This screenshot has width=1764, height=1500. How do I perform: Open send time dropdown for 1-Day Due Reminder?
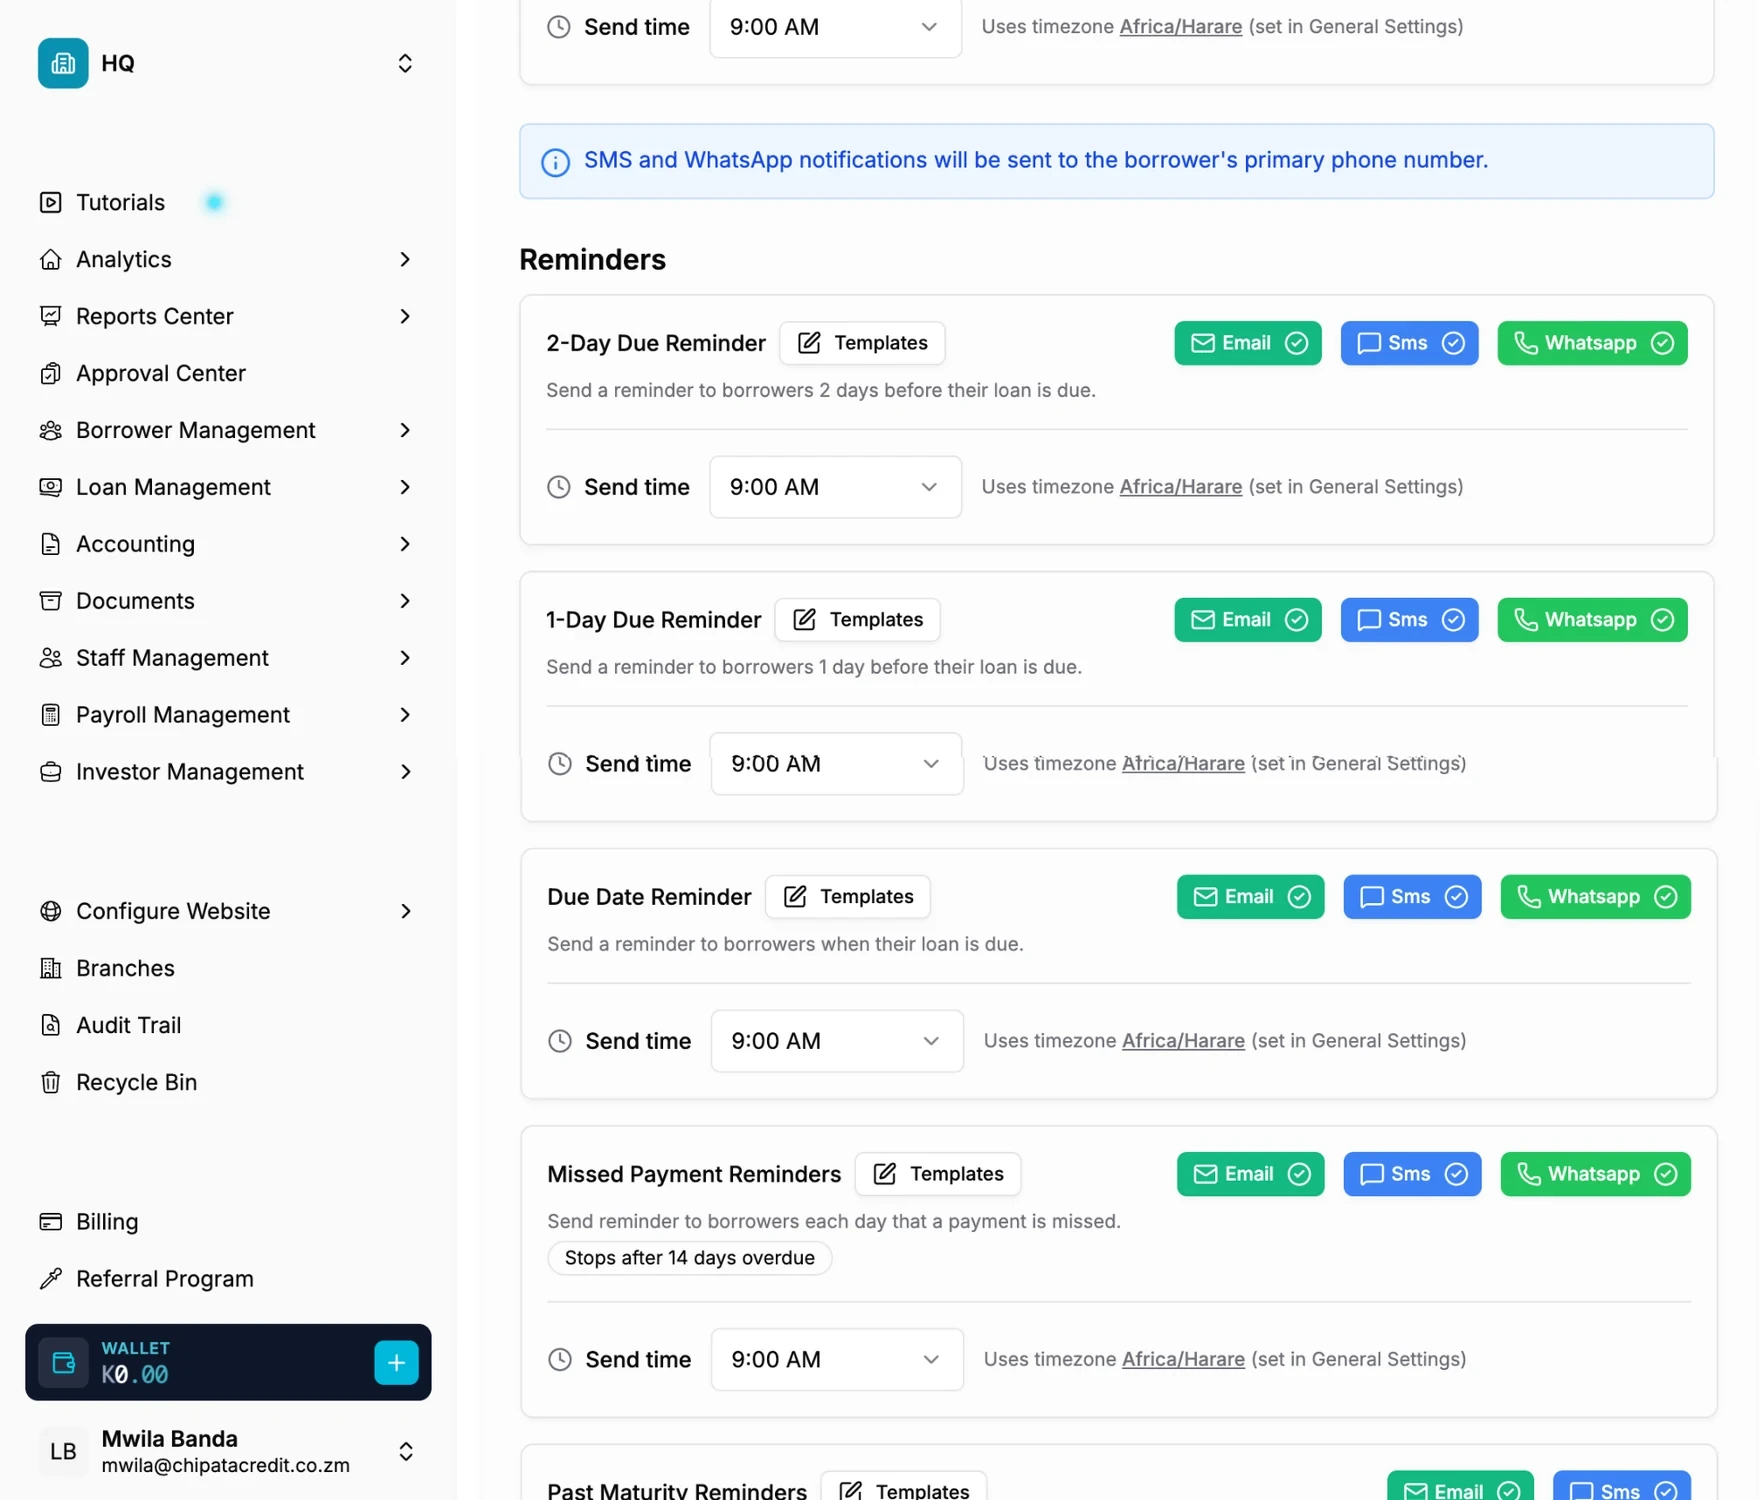point(836,764)
